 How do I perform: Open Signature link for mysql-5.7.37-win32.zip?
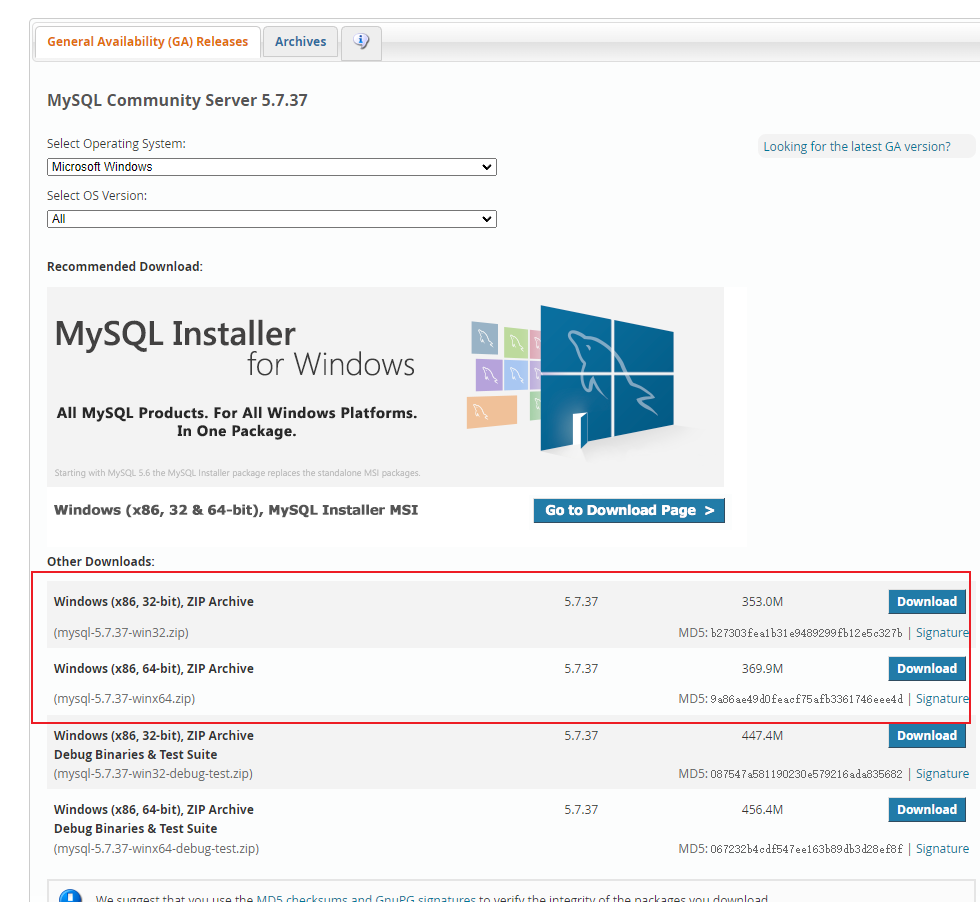pyautogui.click(x=942, y=633)
